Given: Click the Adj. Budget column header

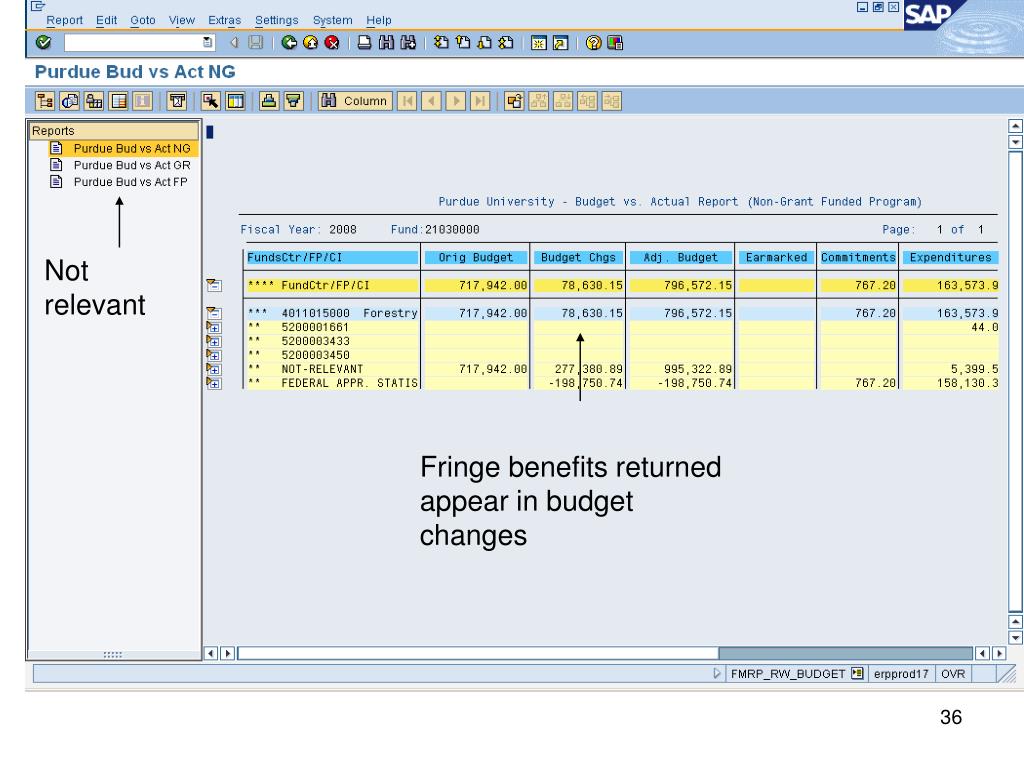Looking at the screenshot, I should pyautogui.click(x=680, y=257).
